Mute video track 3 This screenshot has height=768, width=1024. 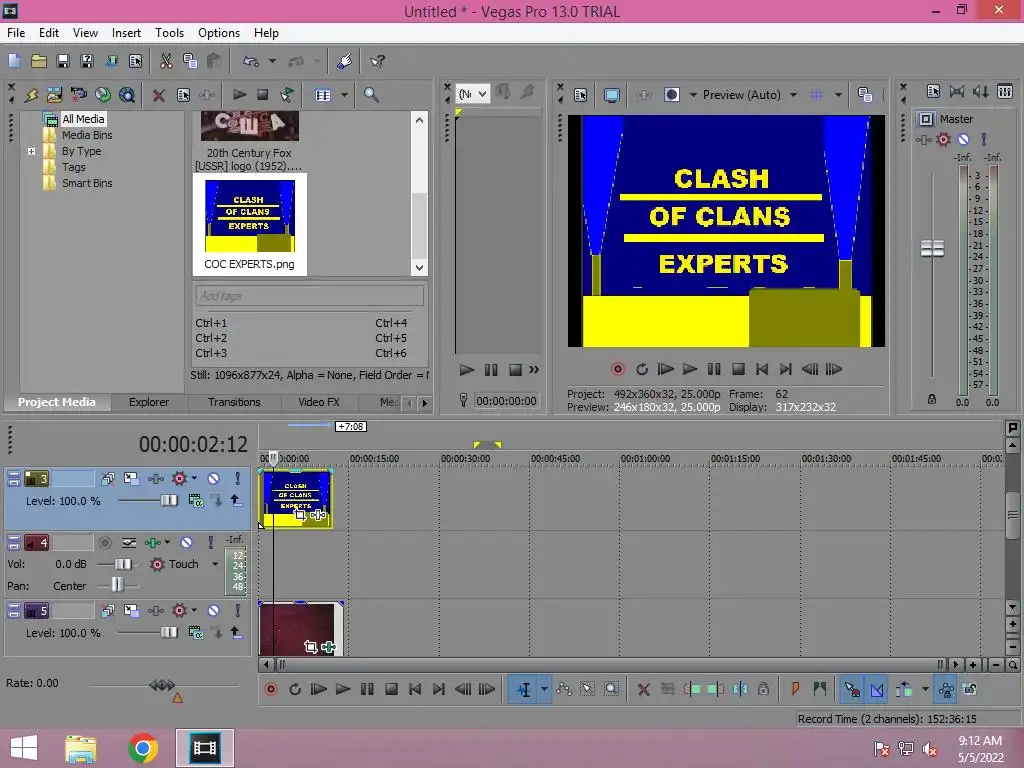214,479
